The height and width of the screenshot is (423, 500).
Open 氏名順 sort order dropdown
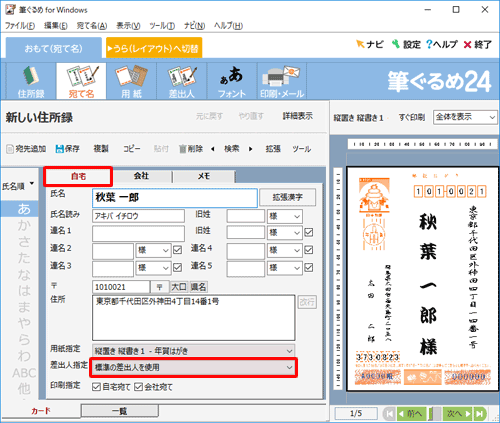[18, 185]
